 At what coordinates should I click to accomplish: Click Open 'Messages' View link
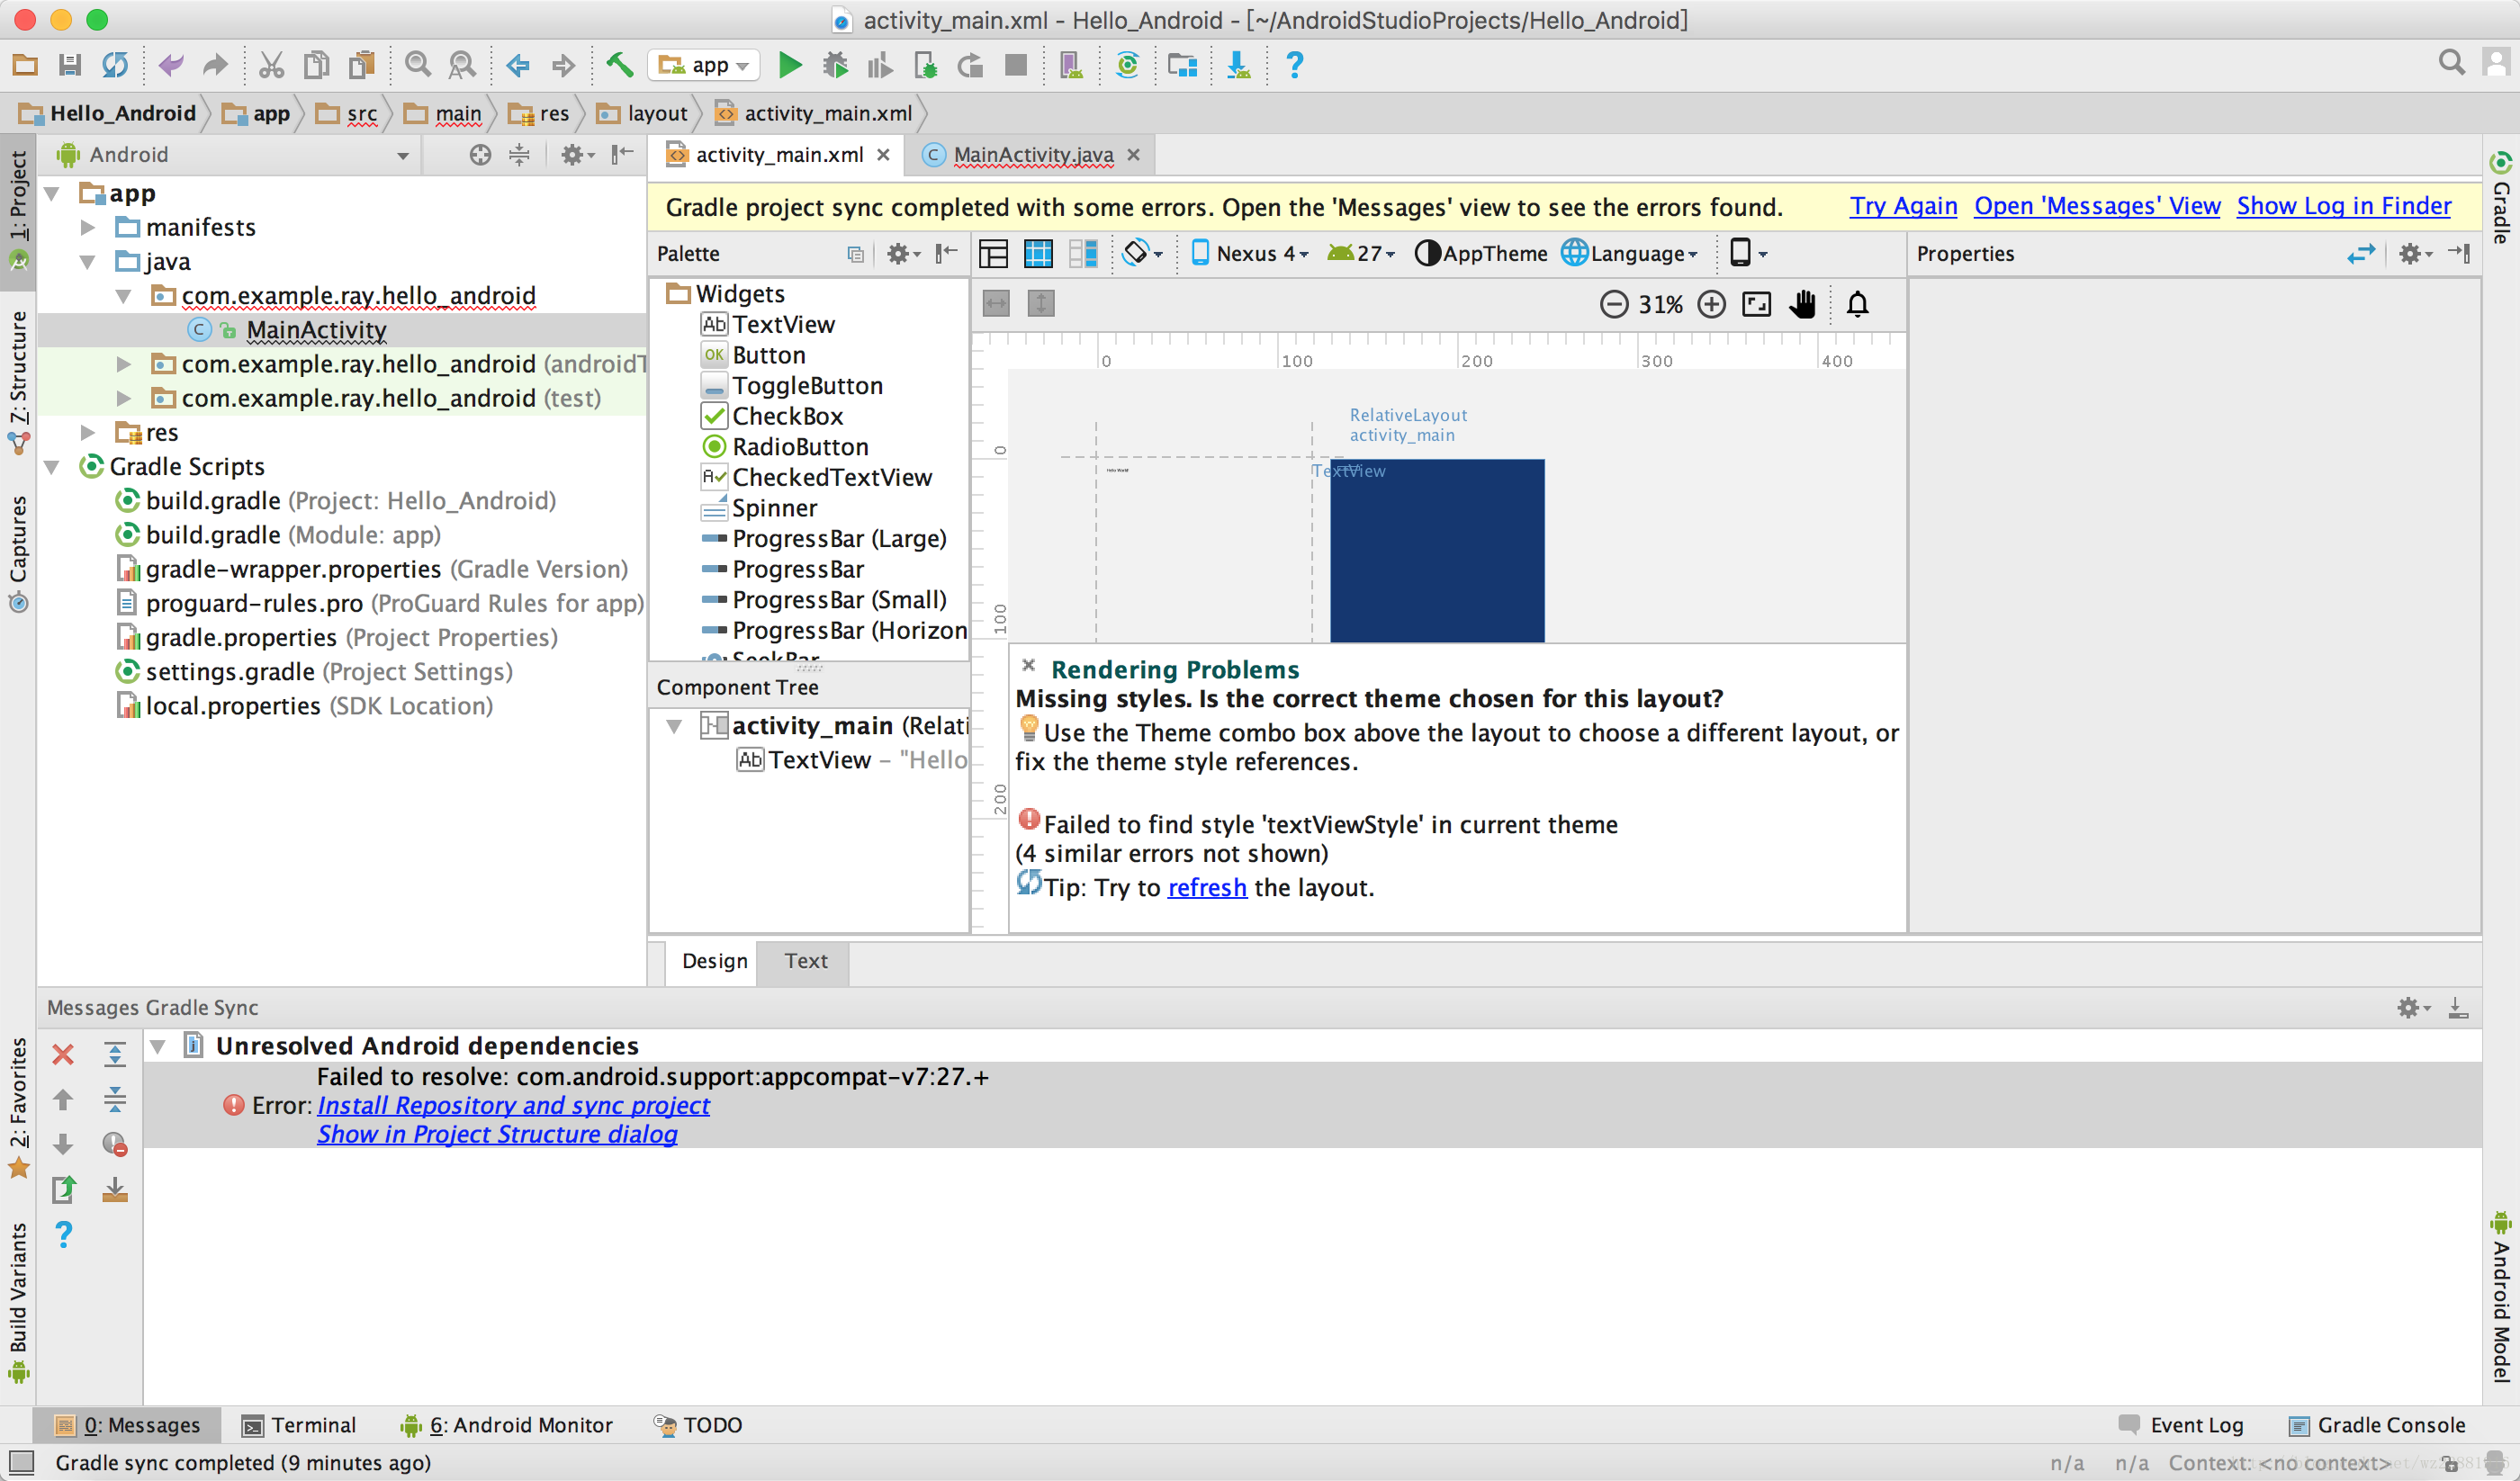click(x=2096, y=206)
